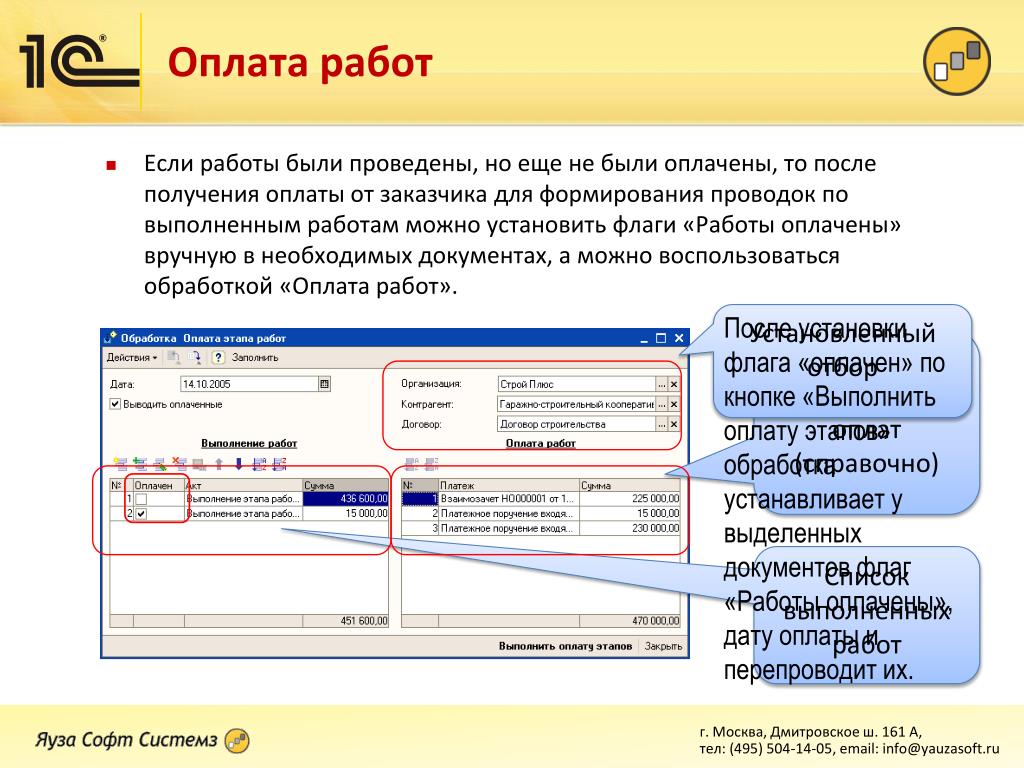
Task: Click Add row icon in Выполнение работ
Action: point(120,464)
